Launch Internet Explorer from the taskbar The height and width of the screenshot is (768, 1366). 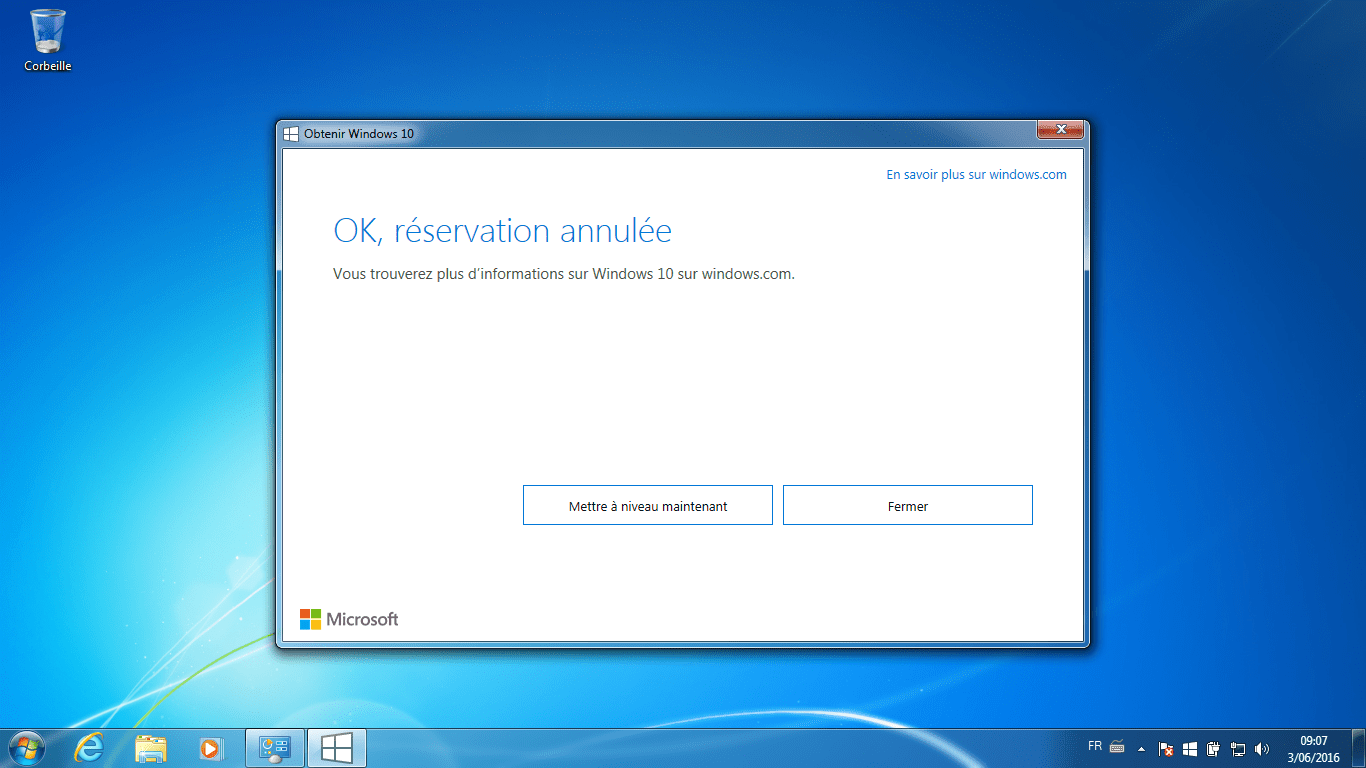(91, 747)
